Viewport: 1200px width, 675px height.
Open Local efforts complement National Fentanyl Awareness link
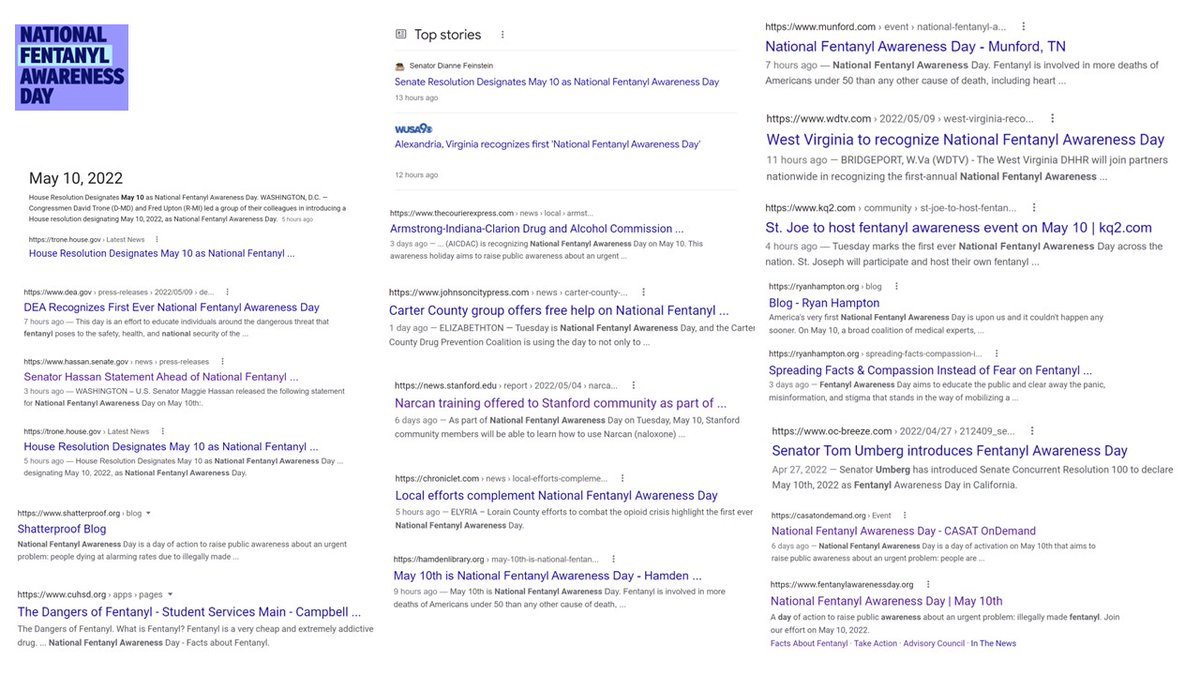click(x=556, y=496)
